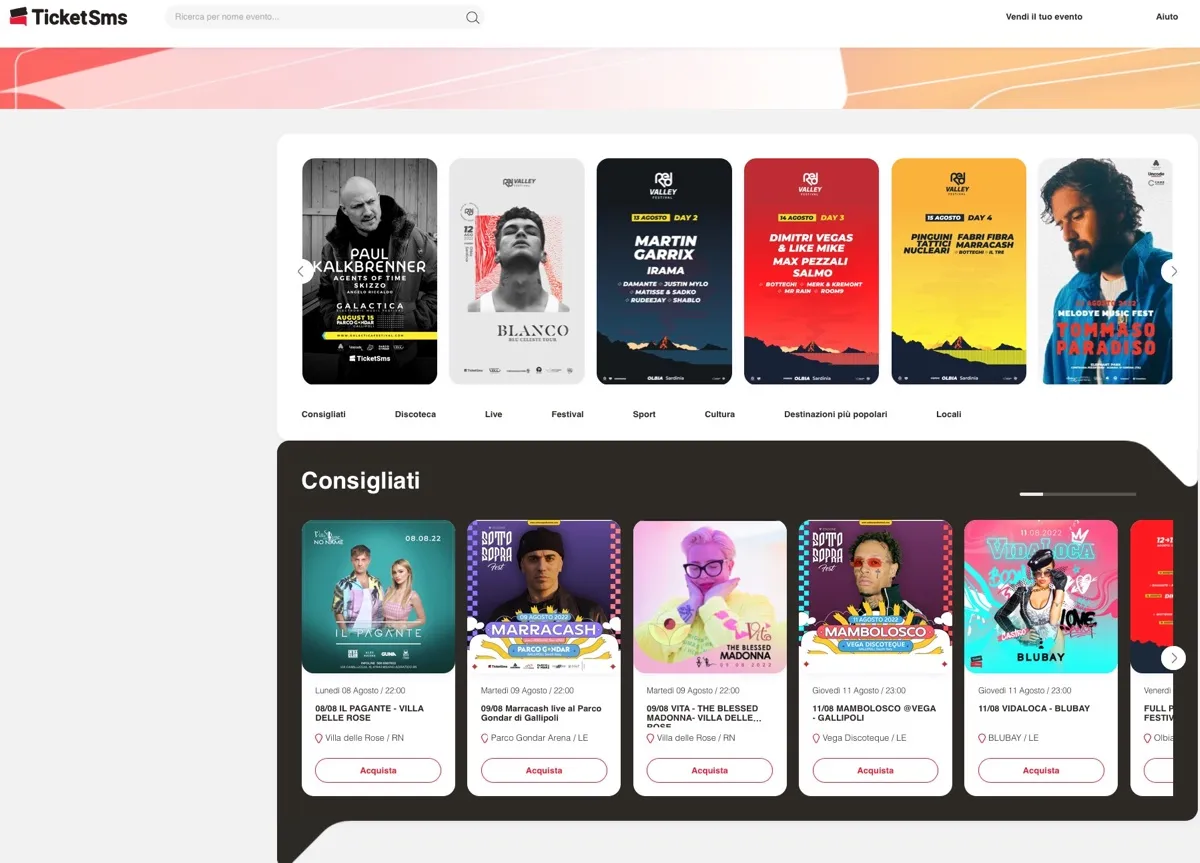This screenshot has width=1200, height=863.
Task: Advance the Consigliati carousel with right arrow
Action: 1173,658
